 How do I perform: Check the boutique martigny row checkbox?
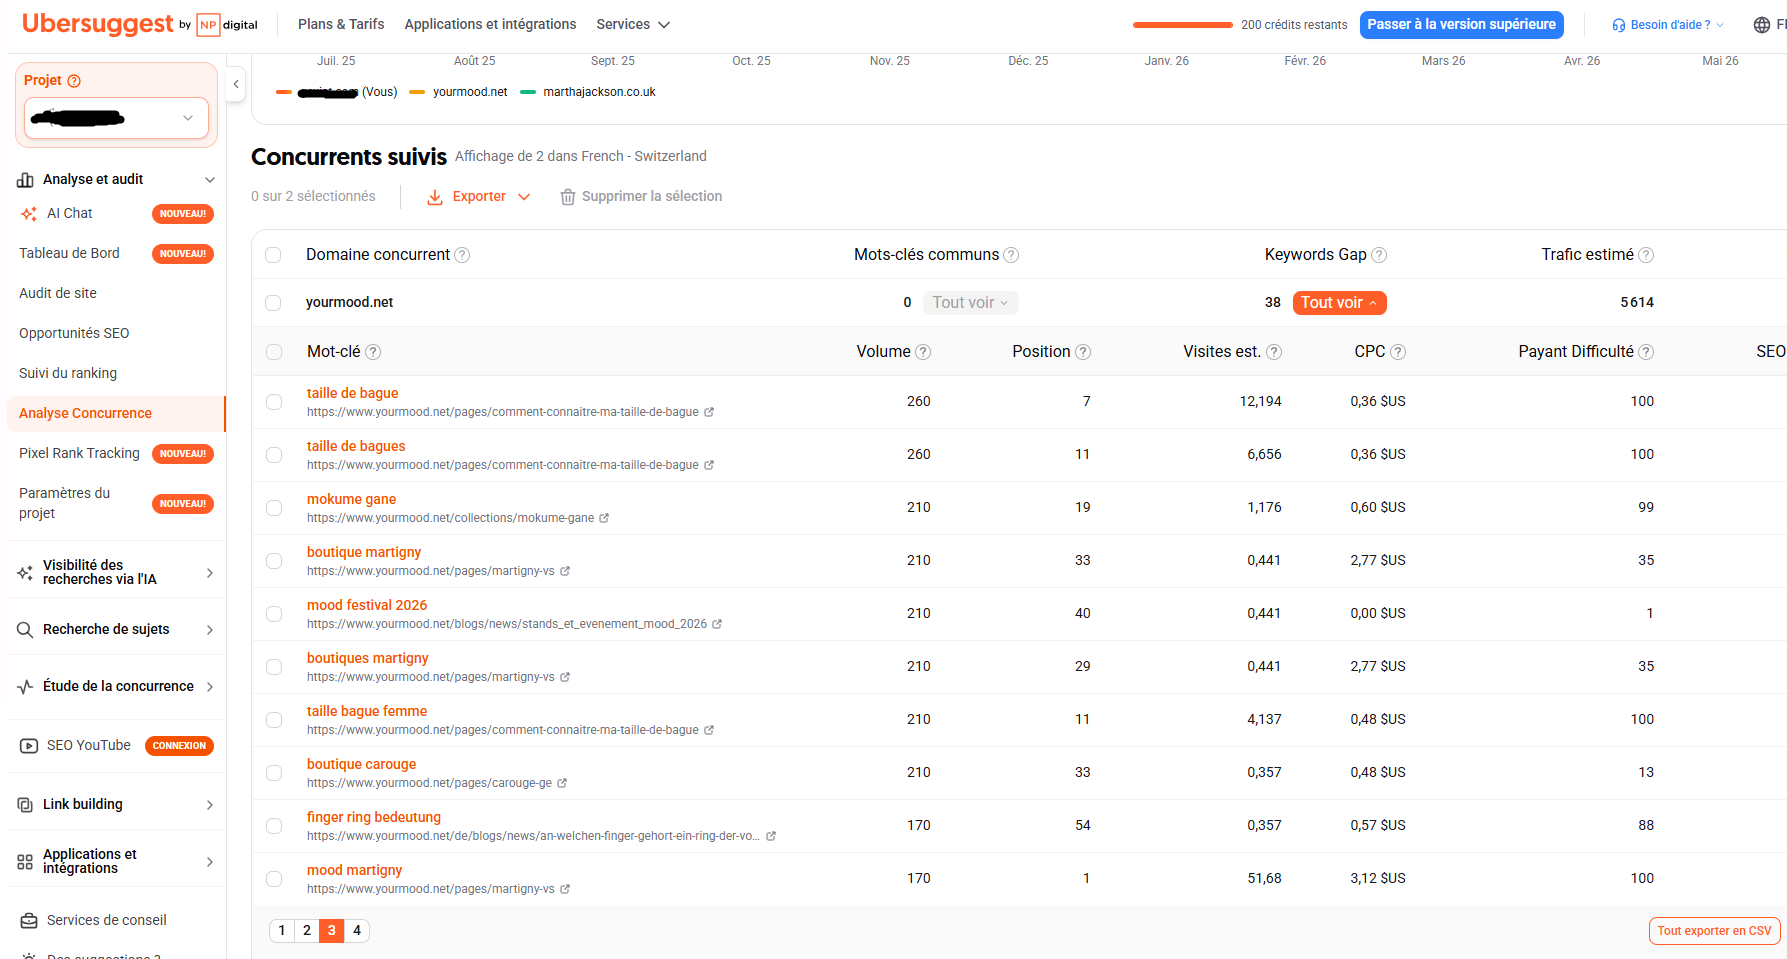(x=274, y=561)
